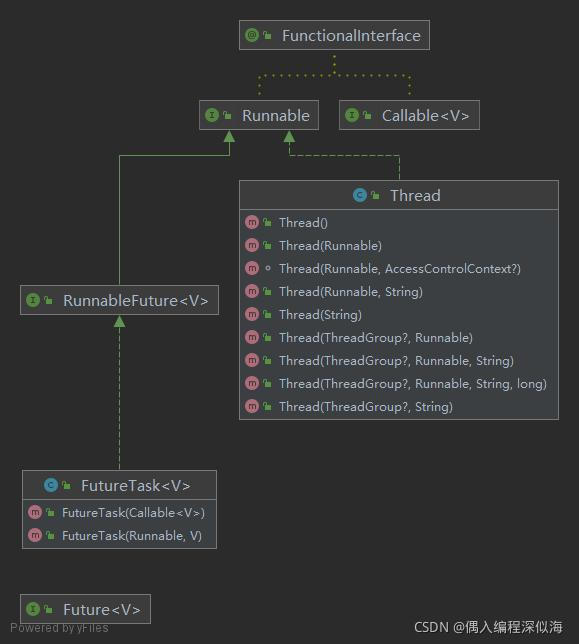
Task: Click public lock icon on Thread(Runnable) row
Action: pyautogui.click(x=267, y=246)
